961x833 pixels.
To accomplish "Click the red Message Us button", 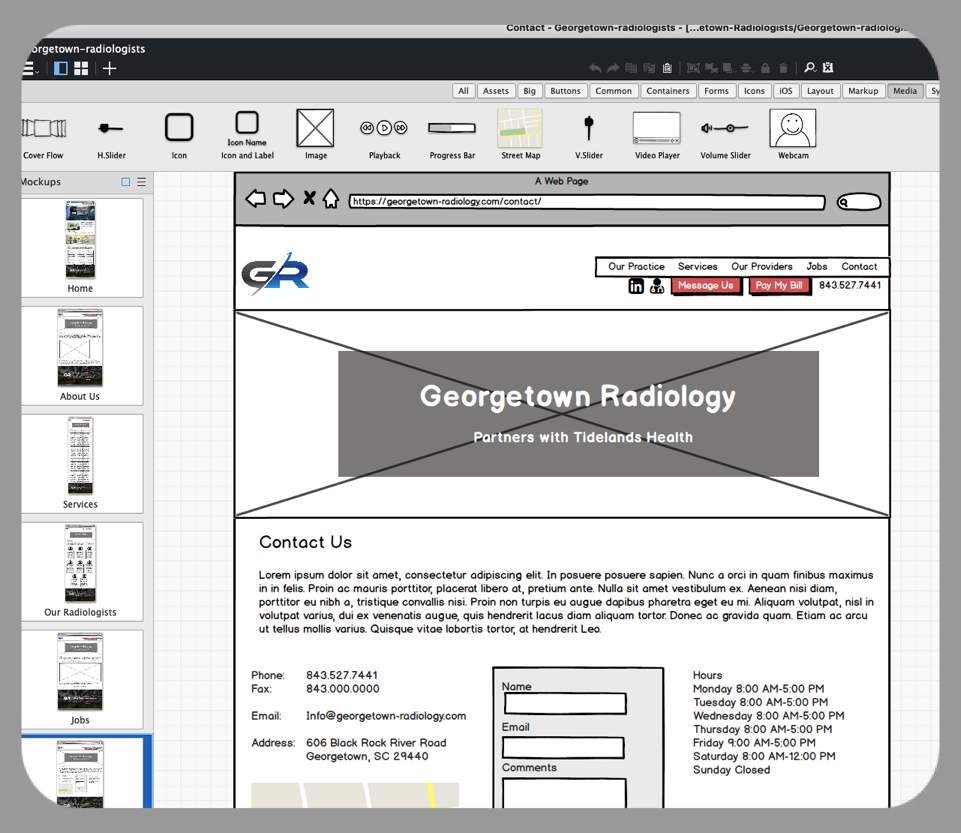I will click(x=705, y=286).
